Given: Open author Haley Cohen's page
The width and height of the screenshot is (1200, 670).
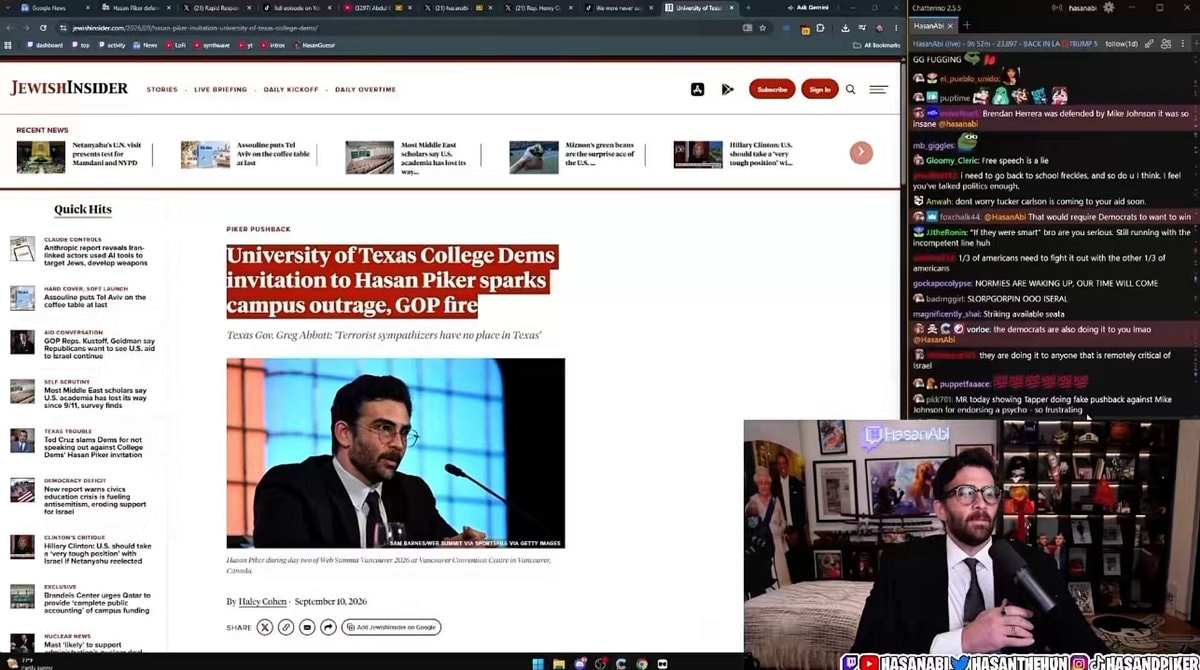Looking at the screenshot, I should (262, 601).
